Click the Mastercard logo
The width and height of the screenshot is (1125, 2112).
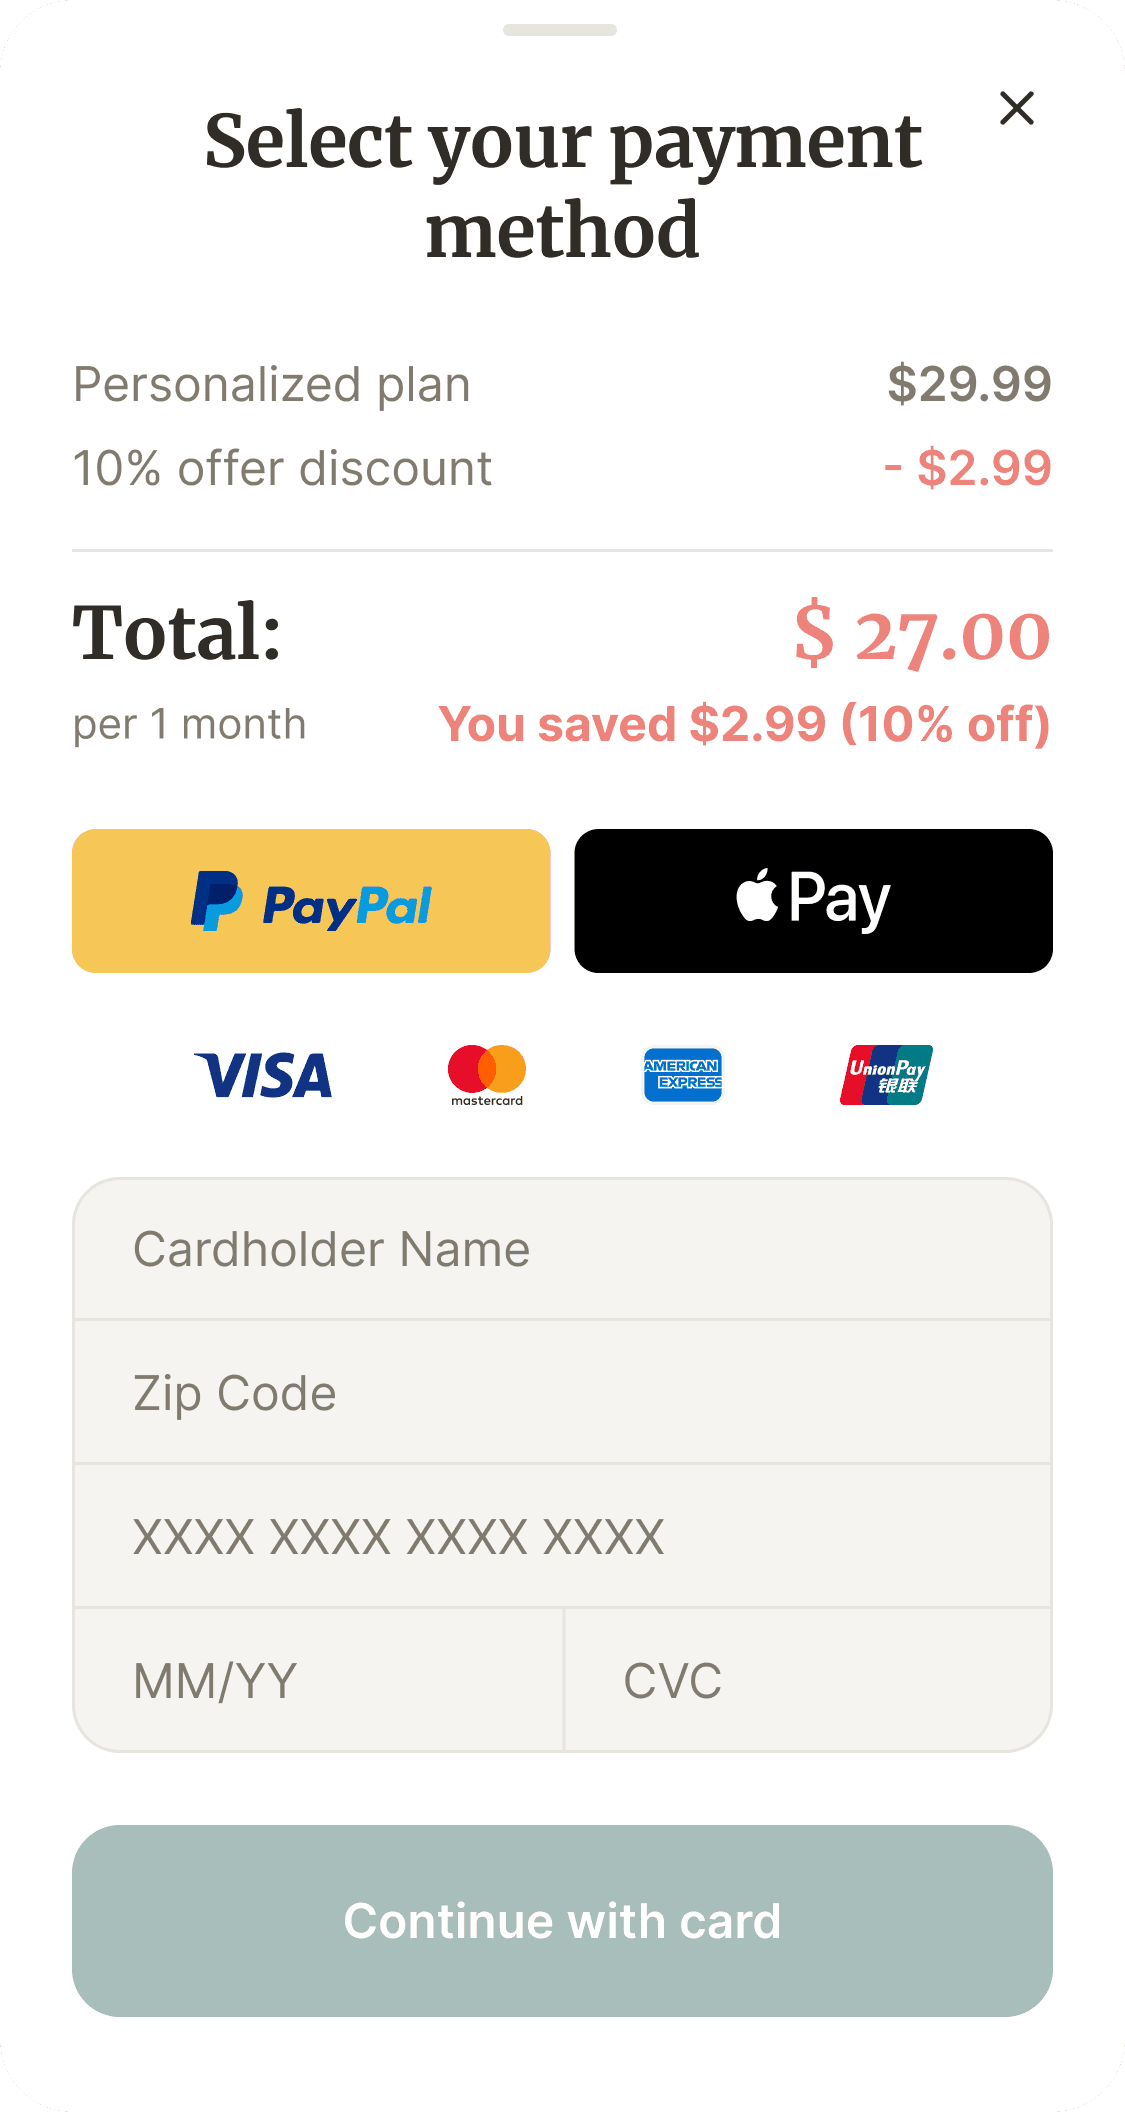pos(487,1076)
